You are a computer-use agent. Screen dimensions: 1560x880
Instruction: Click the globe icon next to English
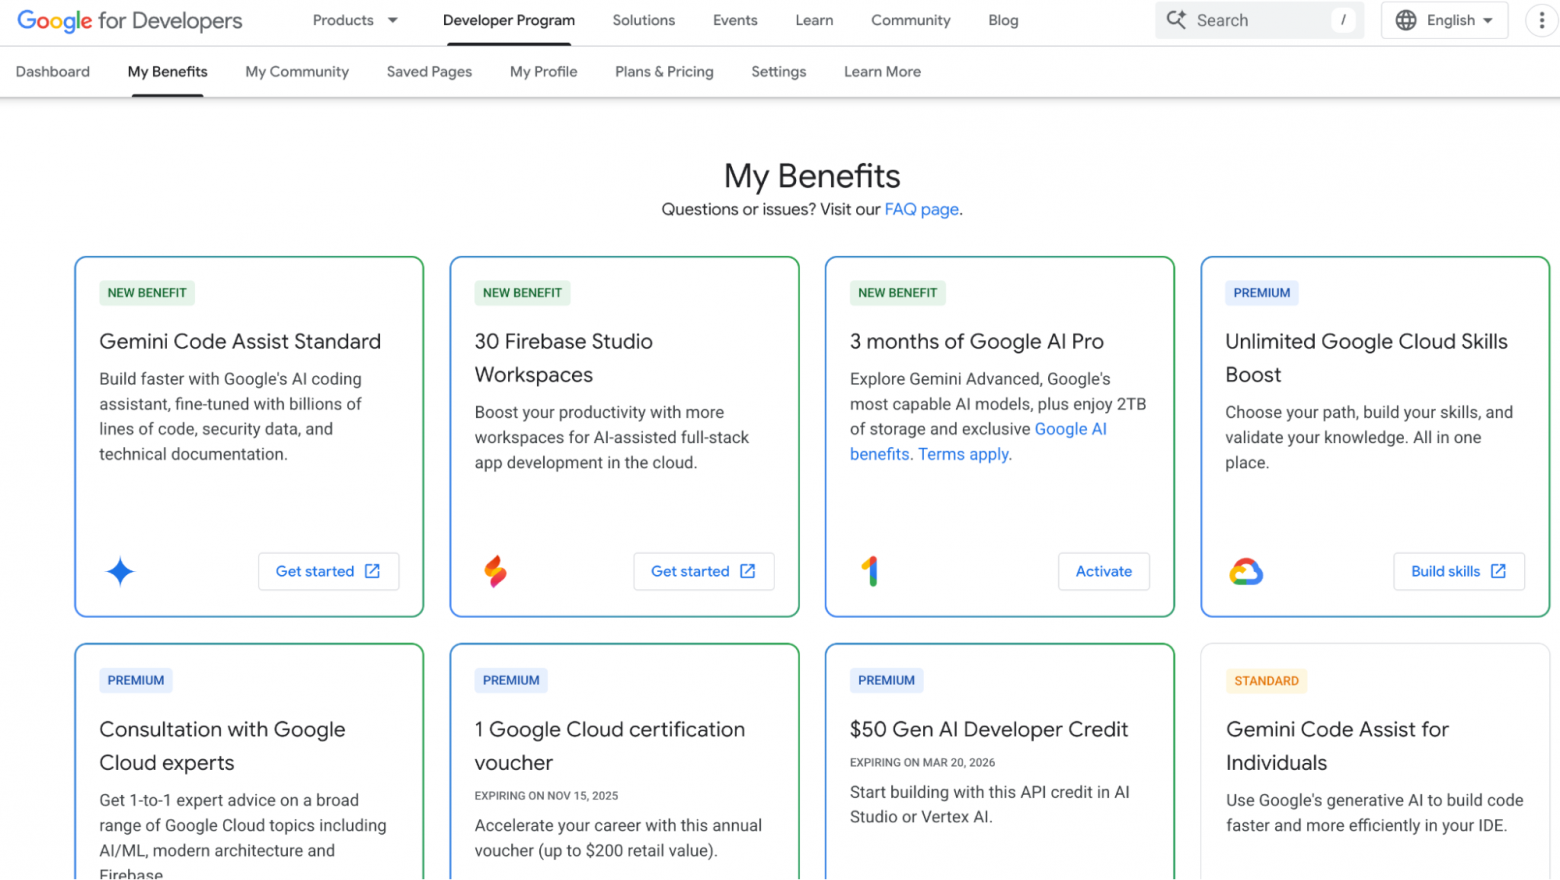coord(1406,20)
